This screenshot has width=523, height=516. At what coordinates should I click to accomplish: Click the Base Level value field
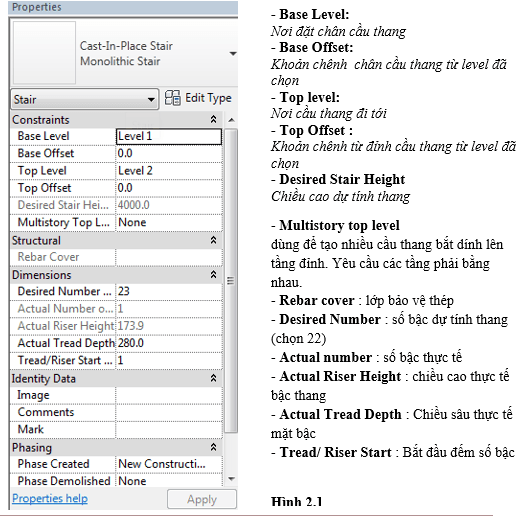coord(169,136)
